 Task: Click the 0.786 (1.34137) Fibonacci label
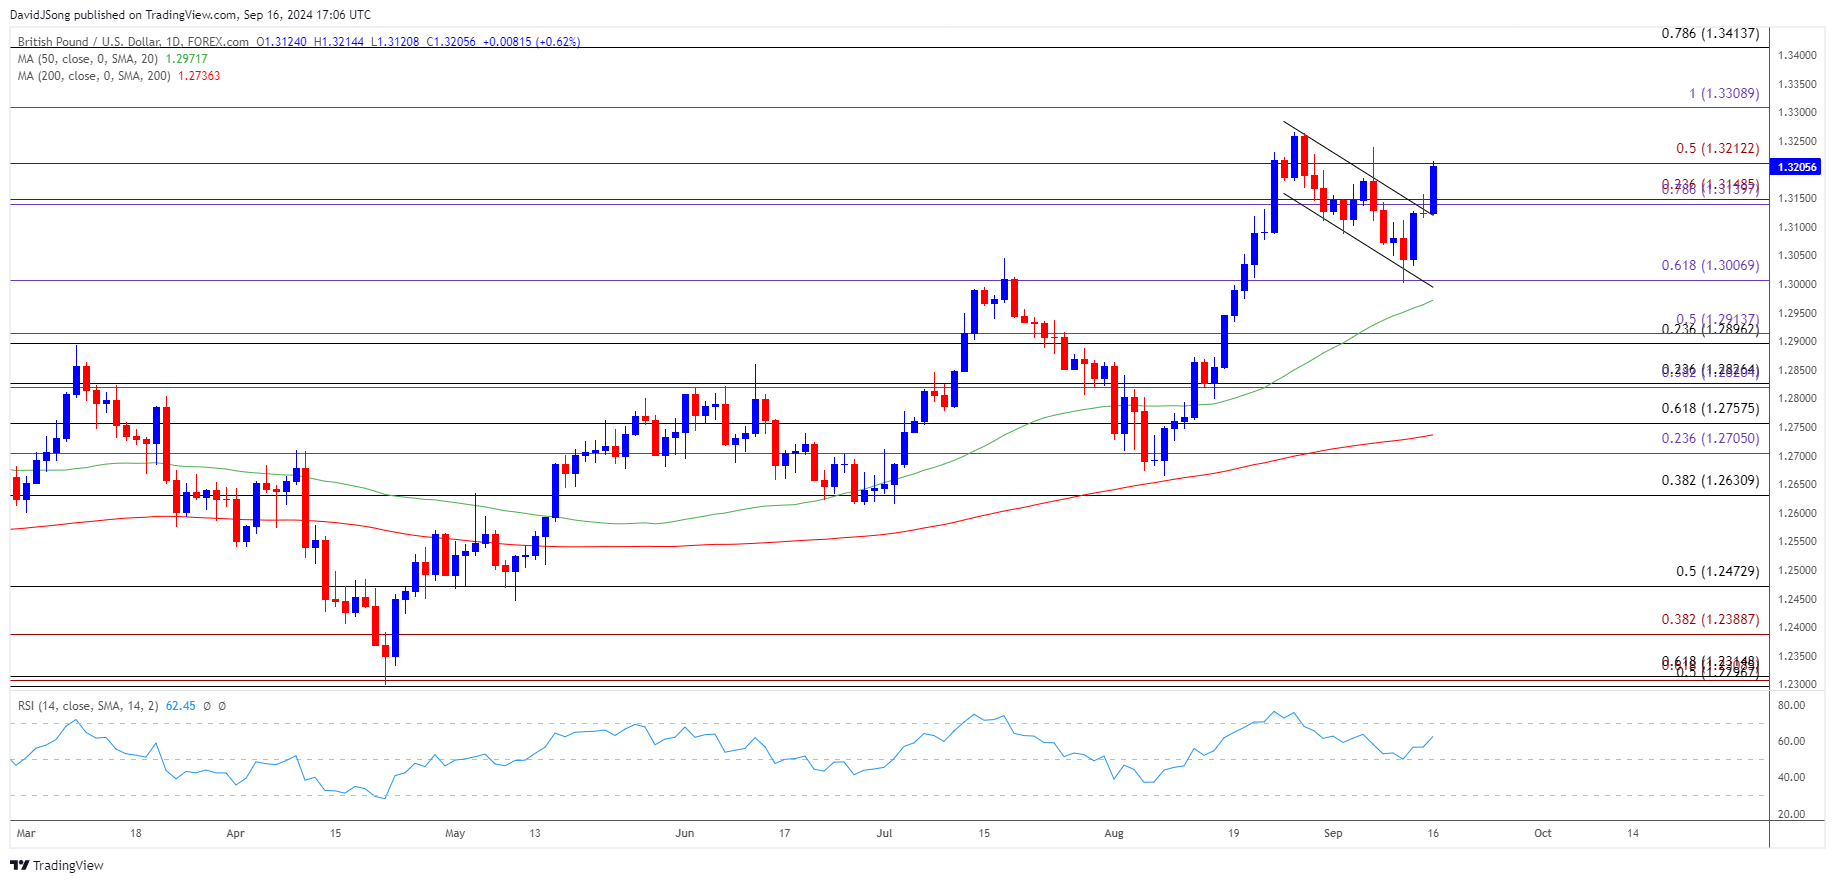tap(1710, 33)
